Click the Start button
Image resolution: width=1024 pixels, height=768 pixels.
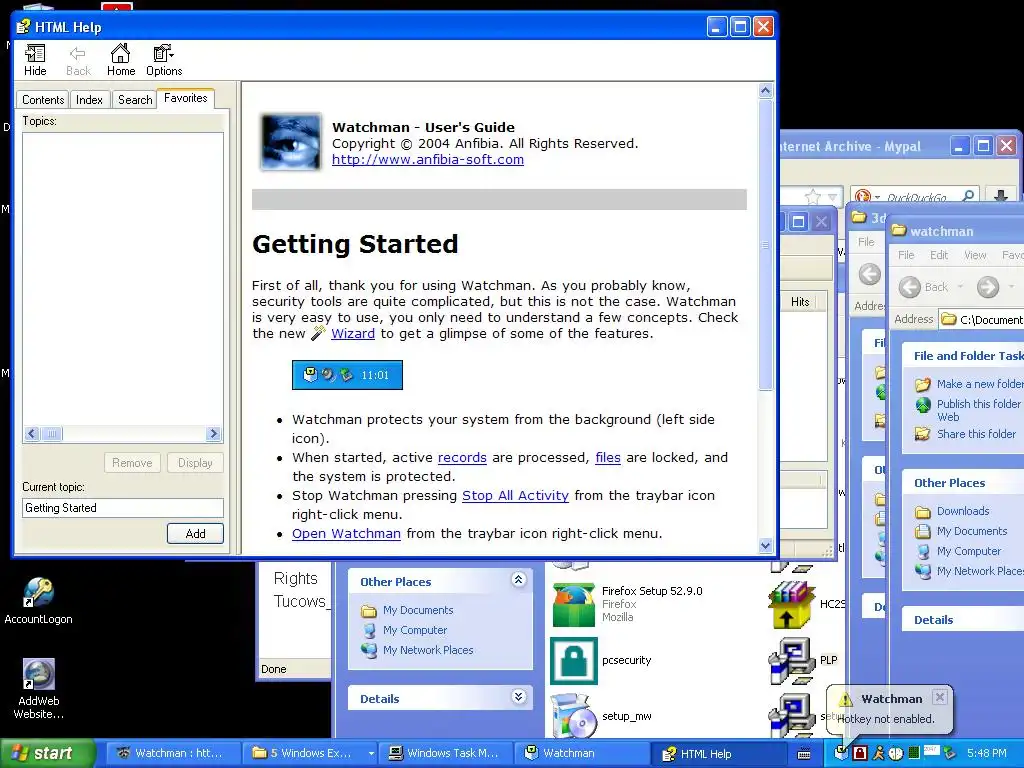coord(48,754)
